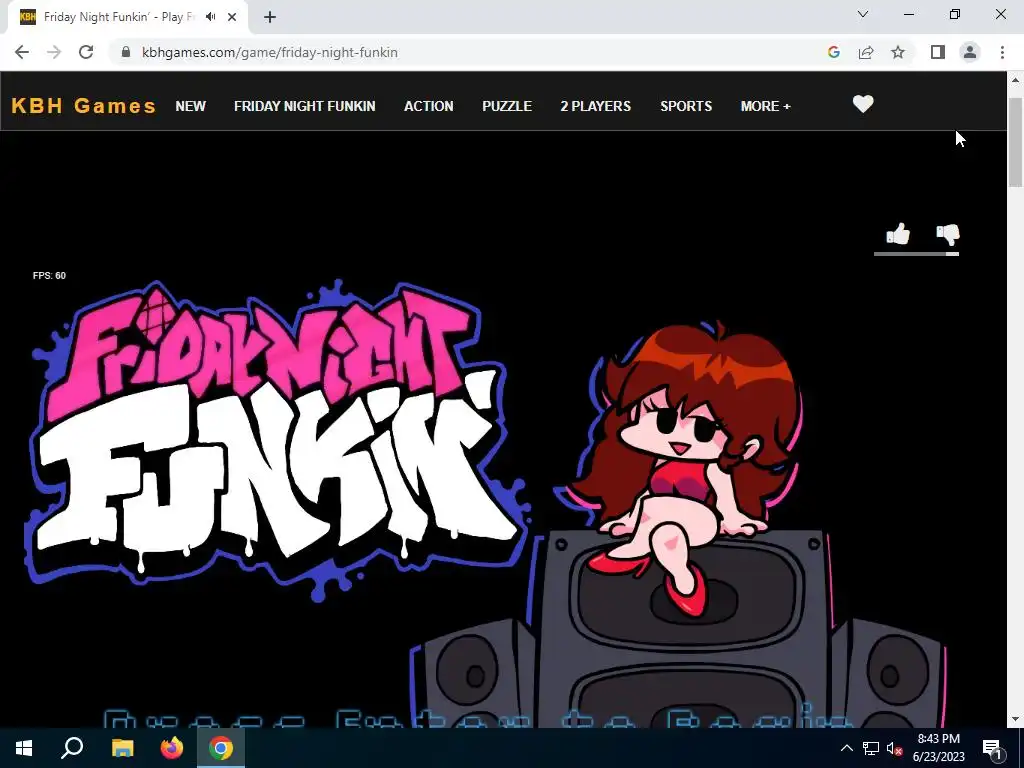View site info via the padlock icon
The width and height of the screenshot is (1024, 768).
pyautogui.click(x=126, y=52)
